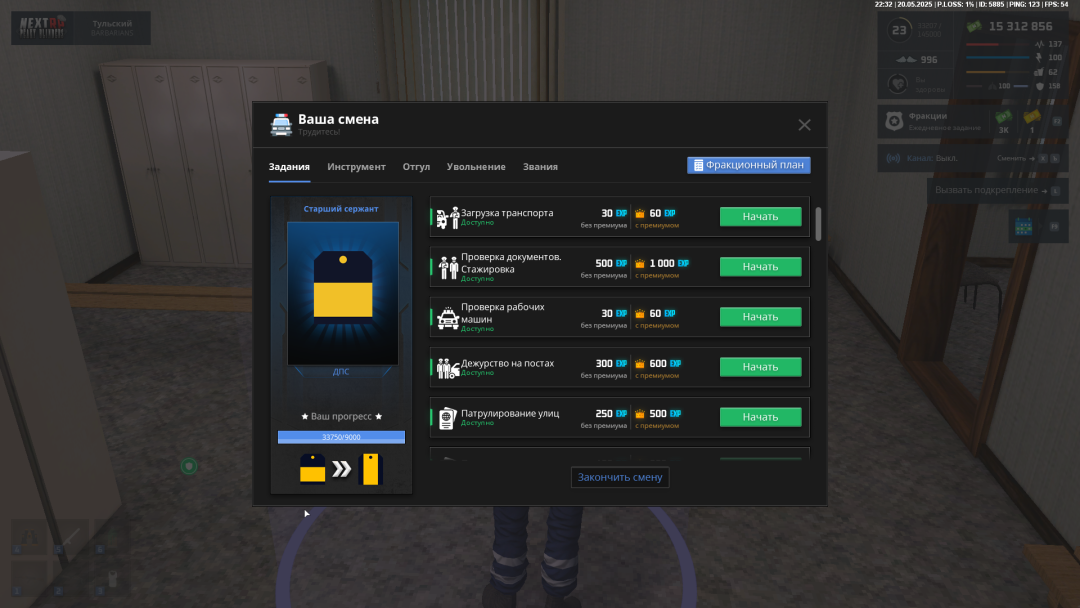Viewport: 1080px width, 608px height.
Task: Start the Проверка документов. Стажировка task
Action: coord(760,266)
